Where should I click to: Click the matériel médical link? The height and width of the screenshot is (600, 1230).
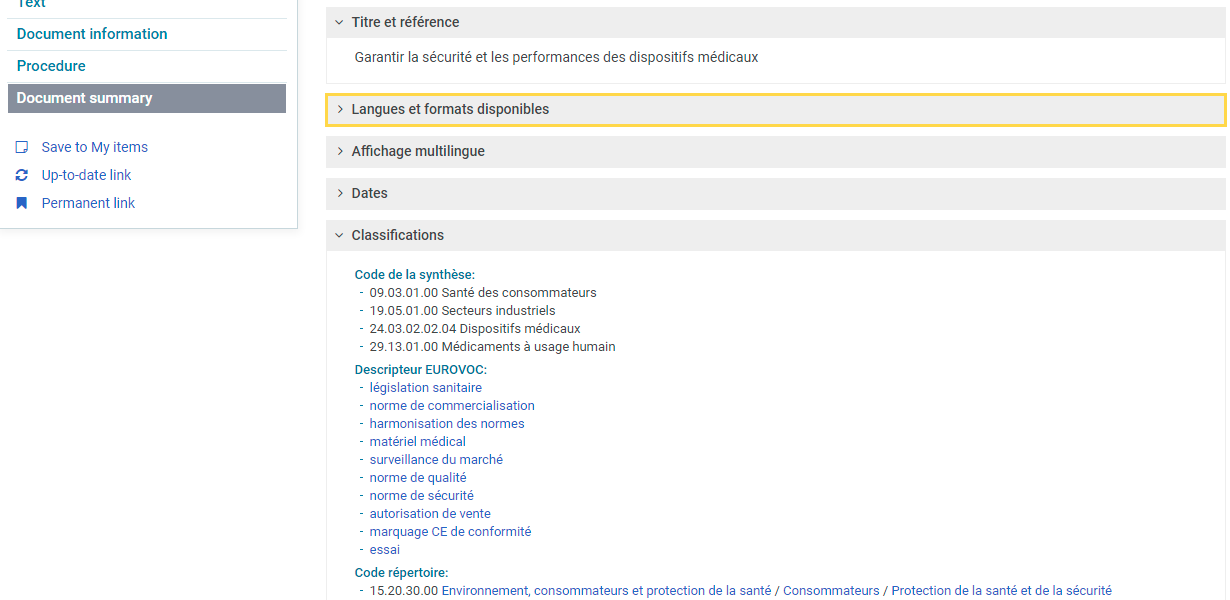point(417,442)
